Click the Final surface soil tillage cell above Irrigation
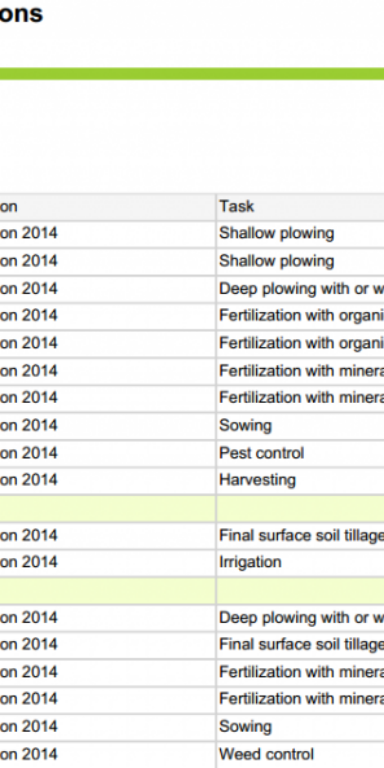Image resolution: width=384 pixels, height=768 pixels. (300, 535)
